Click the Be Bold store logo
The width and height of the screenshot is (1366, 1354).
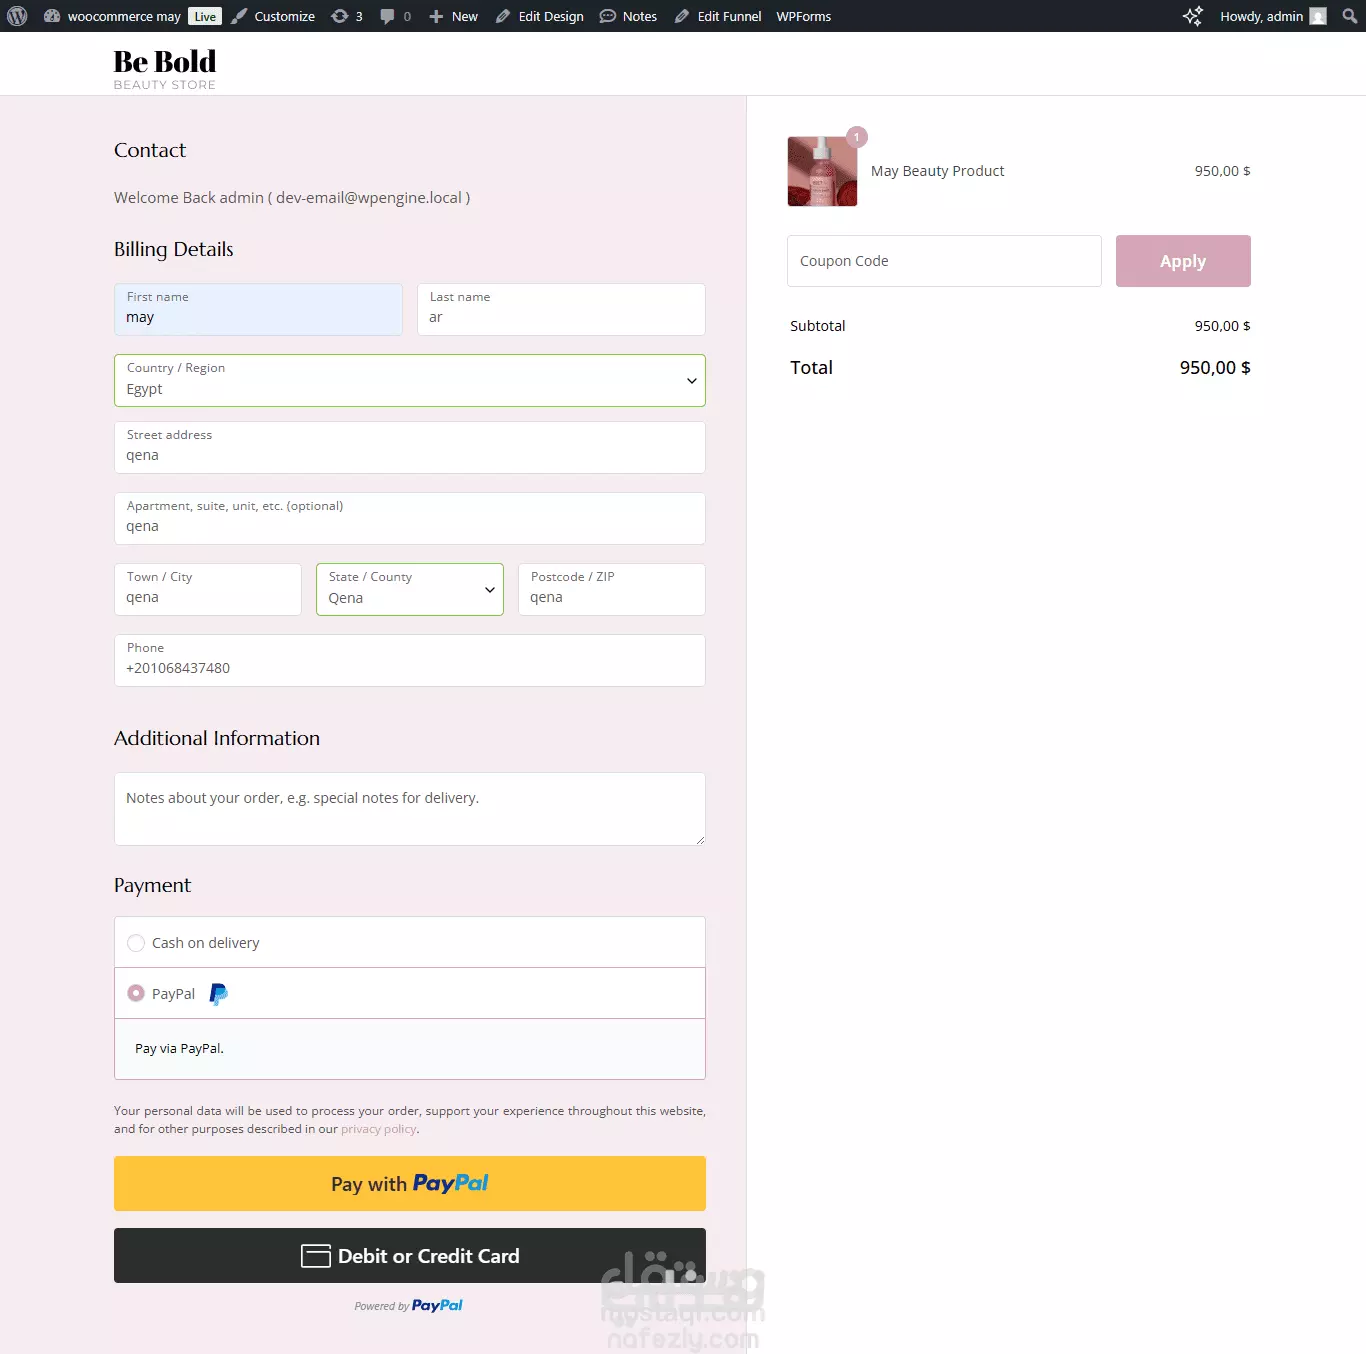[165, 69]
